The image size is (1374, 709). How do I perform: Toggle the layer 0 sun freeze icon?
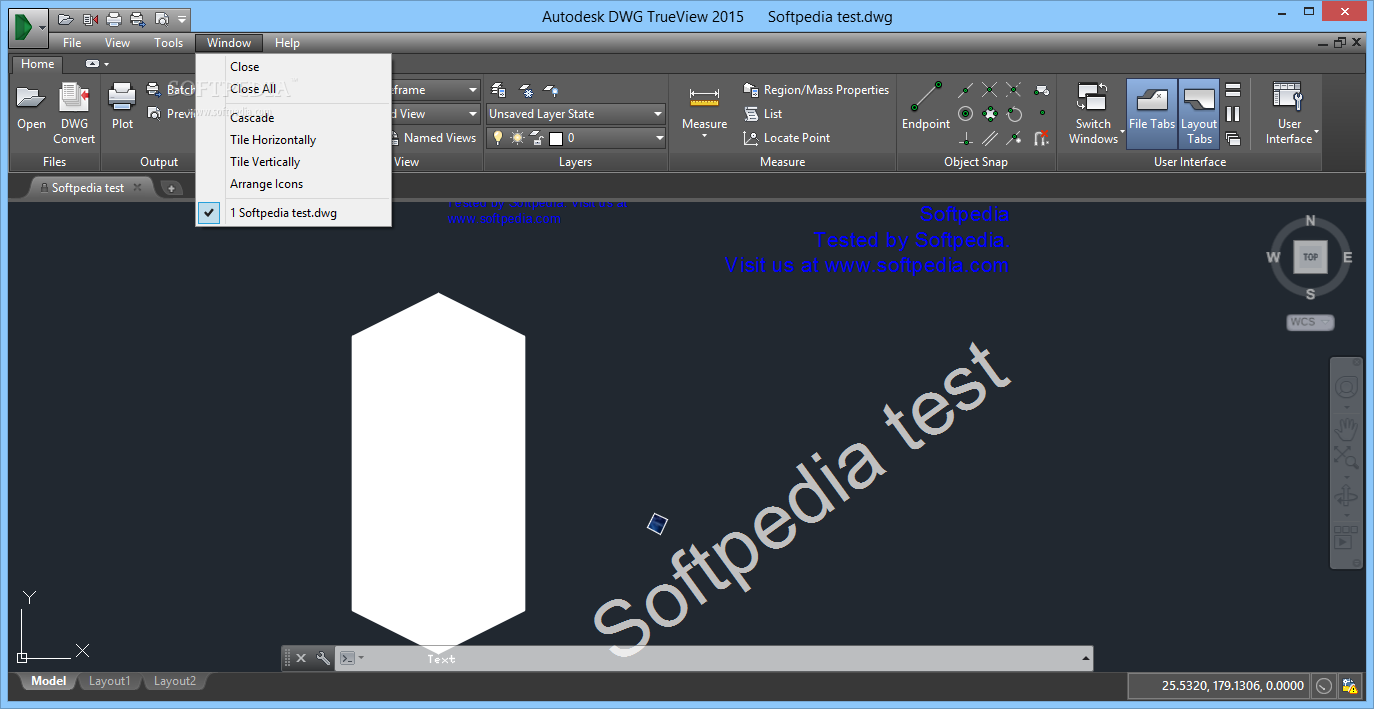point(518,138)
